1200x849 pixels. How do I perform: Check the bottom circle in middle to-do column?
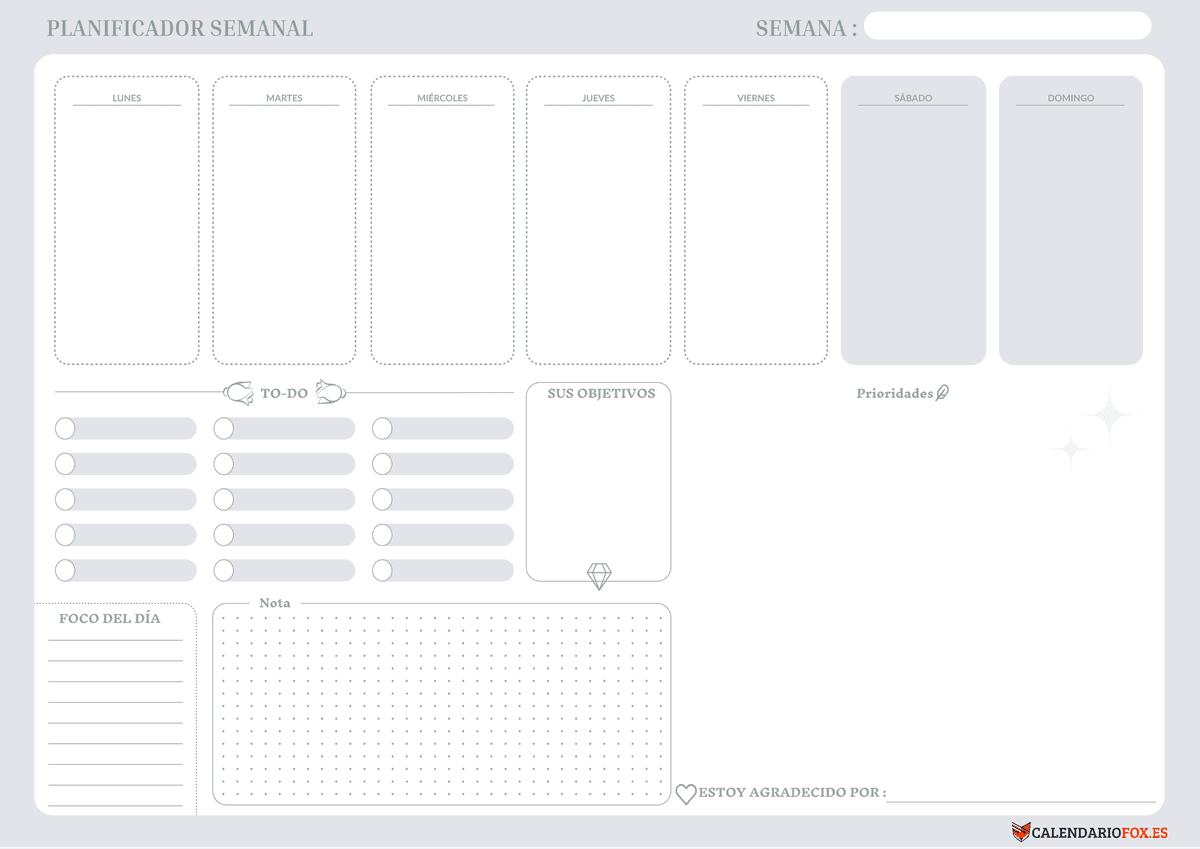coord(224,571)
